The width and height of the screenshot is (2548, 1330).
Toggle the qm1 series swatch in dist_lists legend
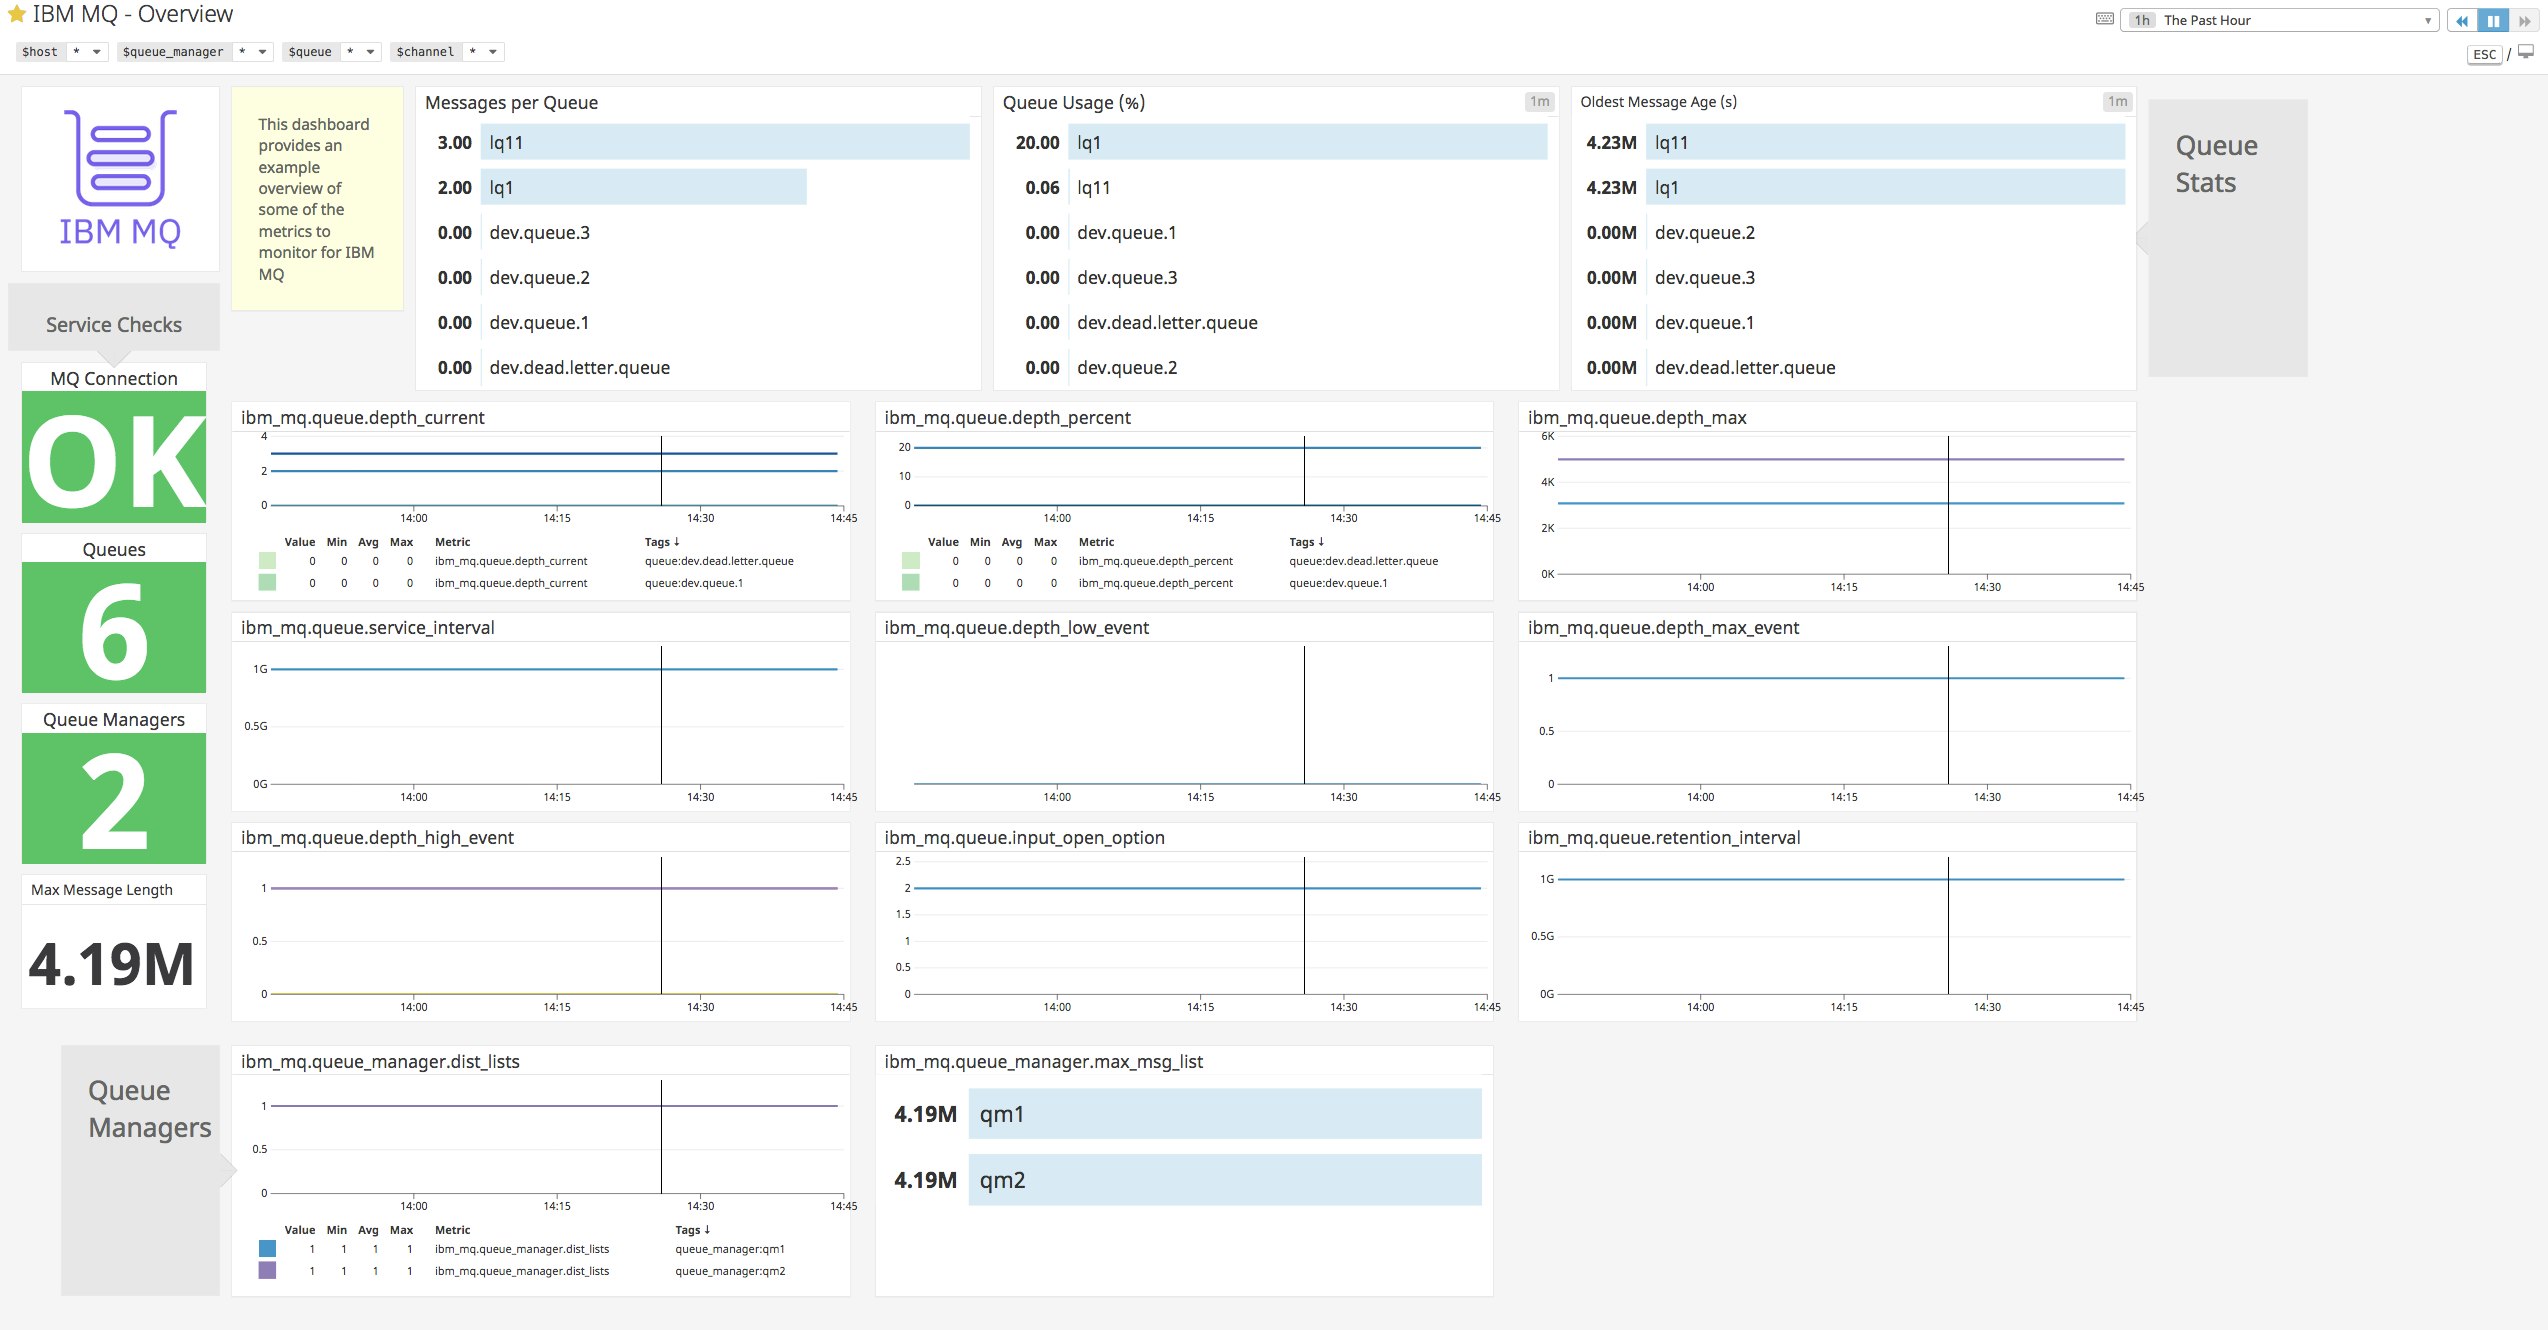pyautogui.click(x=265, y=1248)
